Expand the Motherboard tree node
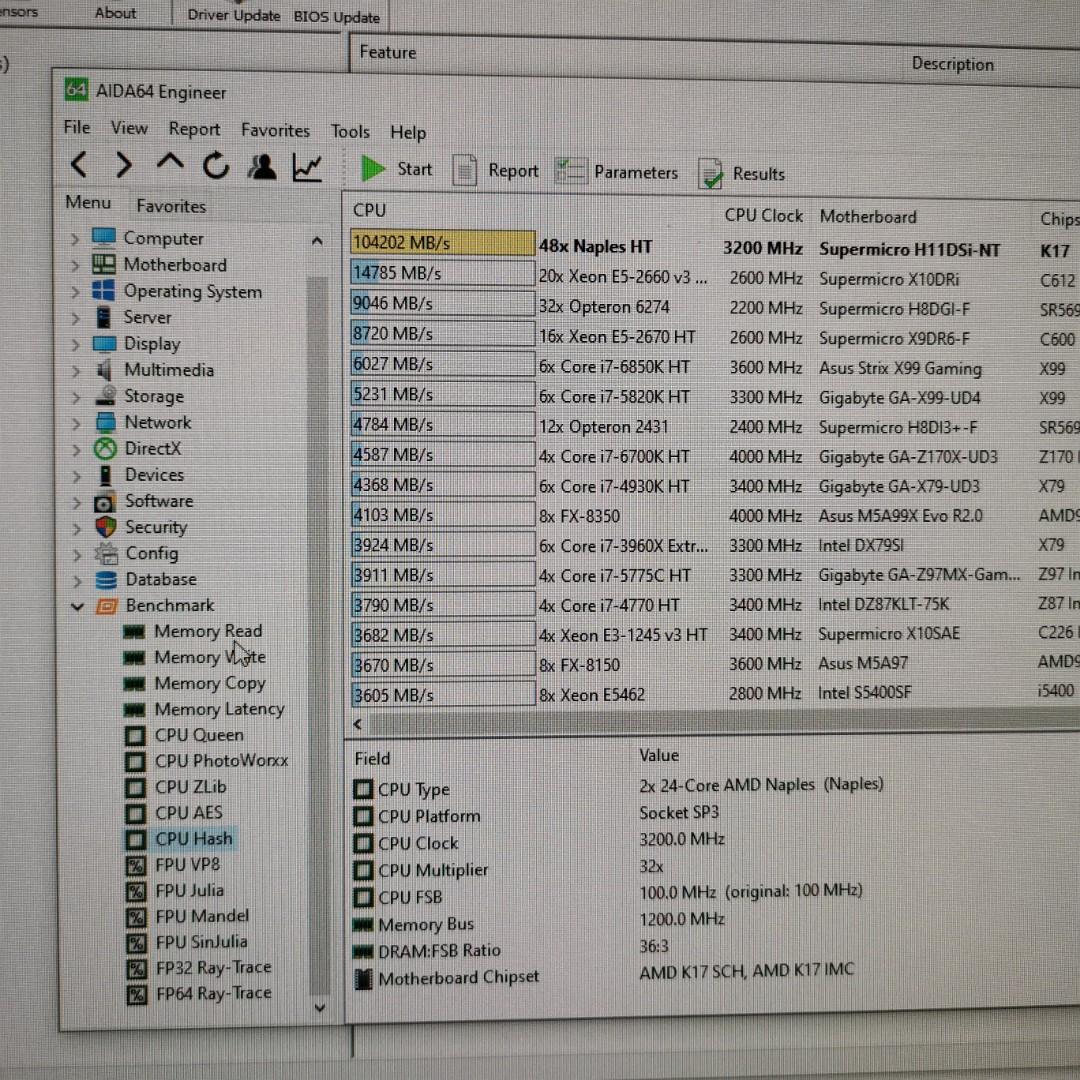Viewport: 1080px width, 1080px height. 74,265
